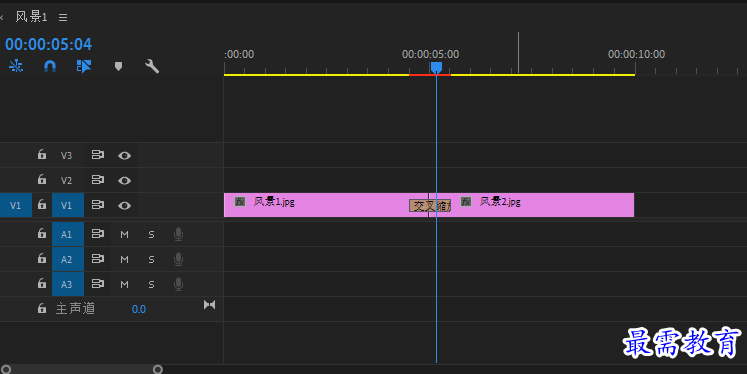Select the 交叉缩放 transition between clips
This screenshot has height=374, width=747.
click(430, 206)
